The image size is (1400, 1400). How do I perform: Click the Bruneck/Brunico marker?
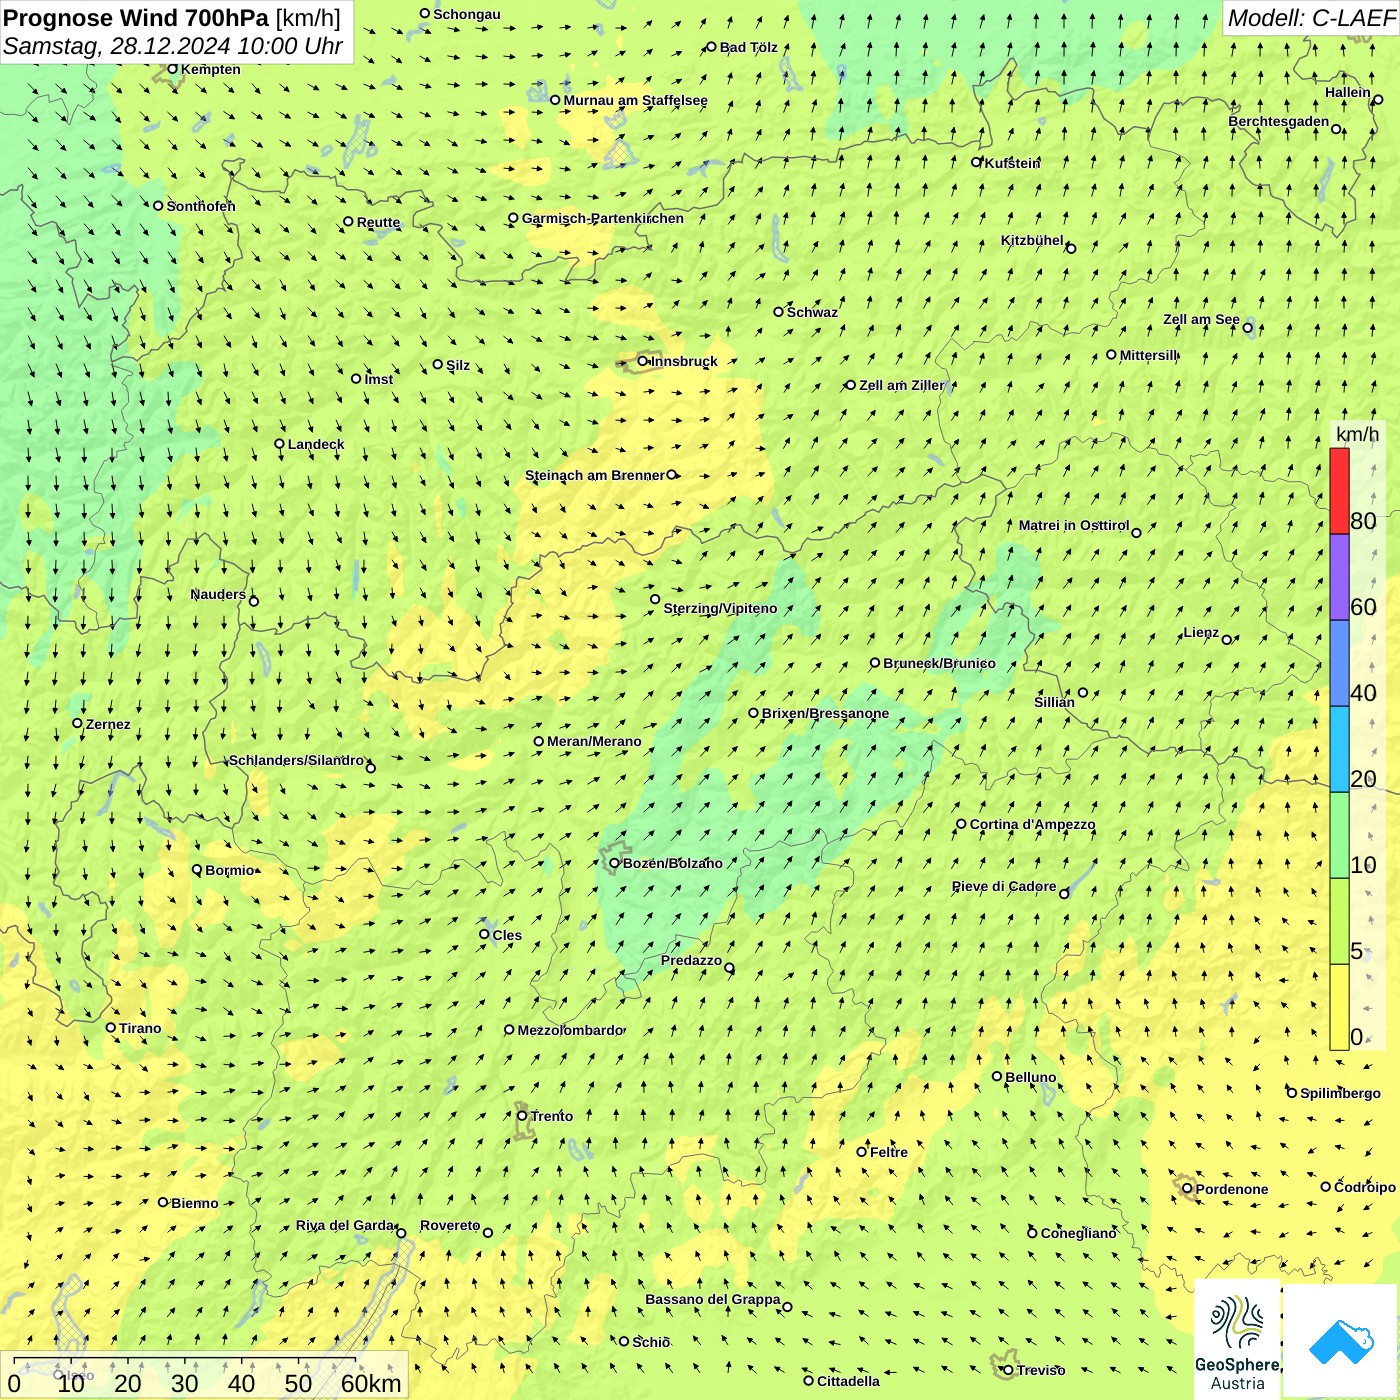point(875,663)
